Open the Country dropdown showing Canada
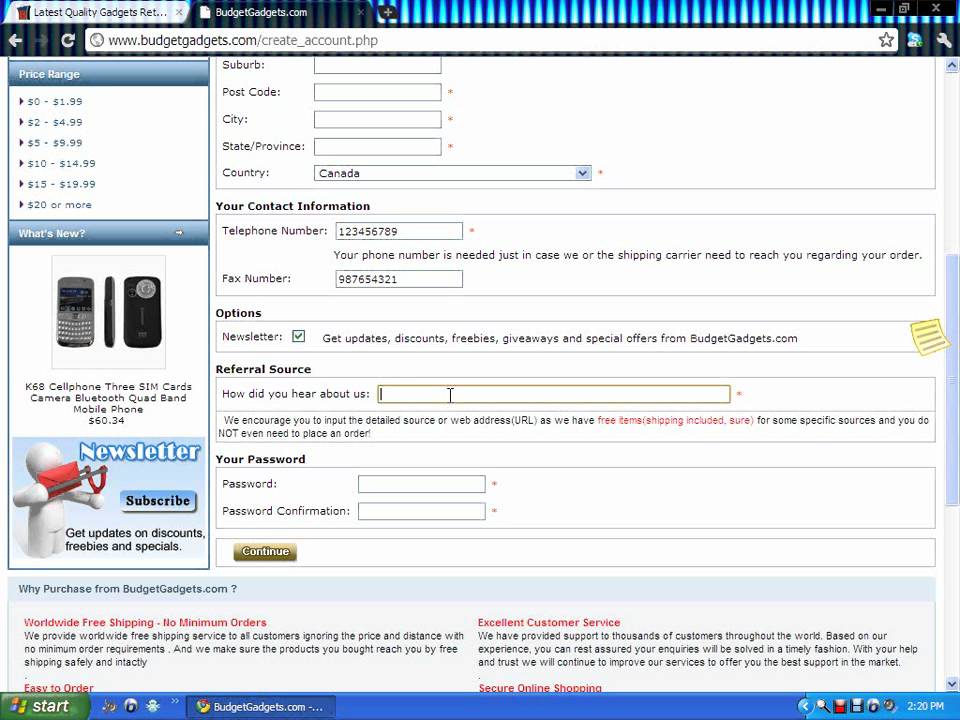Viewport: 960px width, 720px height. pyautogui.click(x=452, y=173)
